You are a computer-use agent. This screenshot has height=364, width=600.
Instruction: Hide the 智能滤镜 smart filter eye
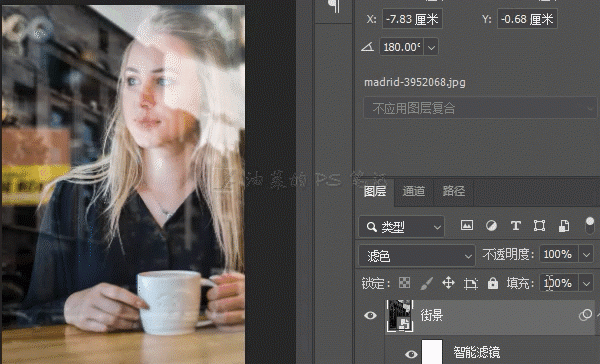411,354
